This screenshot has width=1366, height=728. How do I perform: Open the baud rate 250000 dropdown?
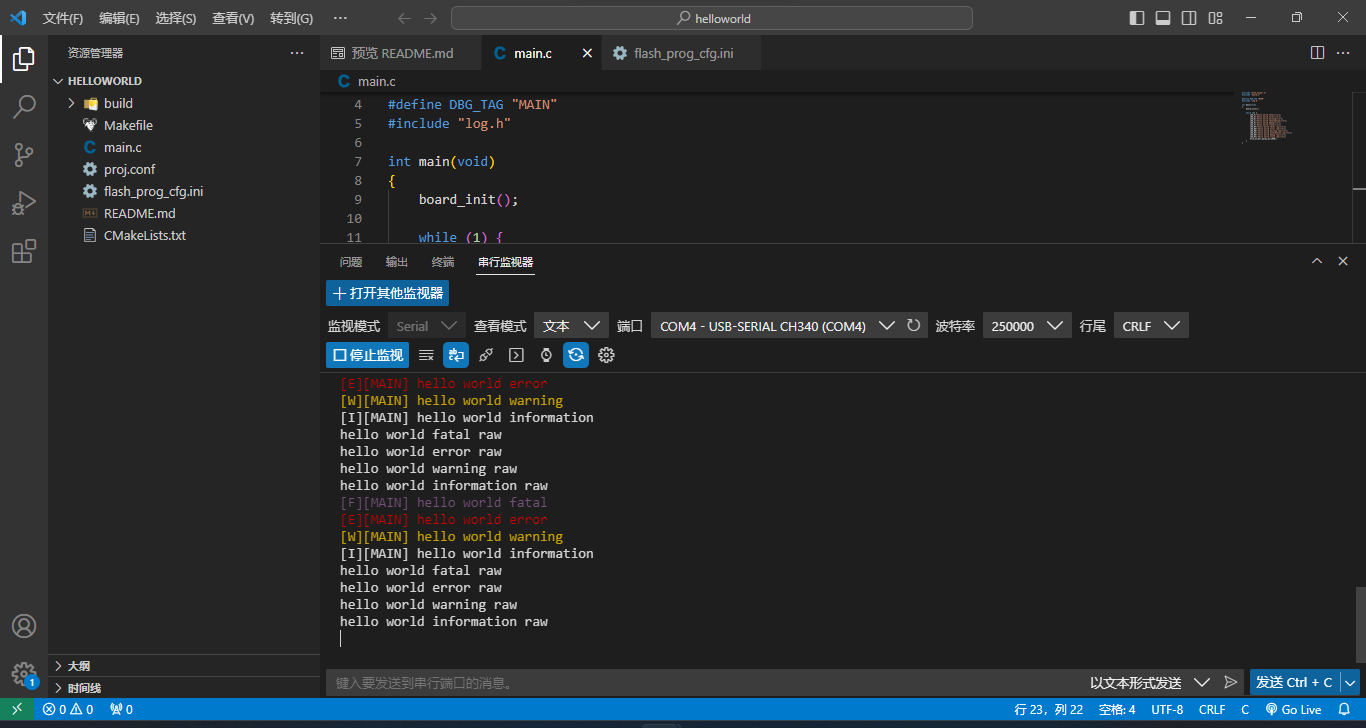(x=1026, y=325)
